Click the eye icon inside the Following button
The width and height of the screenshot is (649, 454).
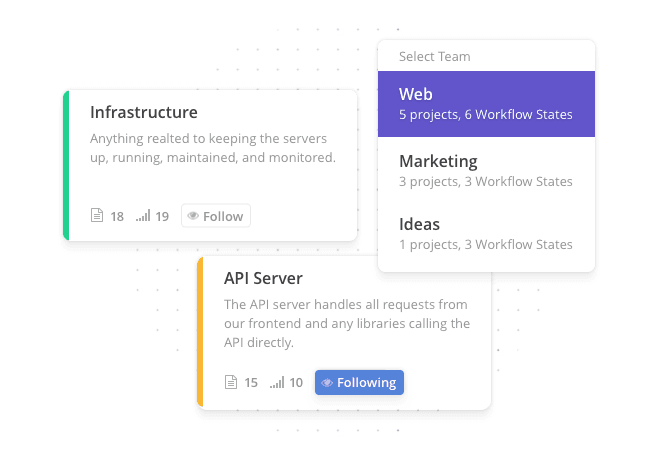(x=327, y=382)
